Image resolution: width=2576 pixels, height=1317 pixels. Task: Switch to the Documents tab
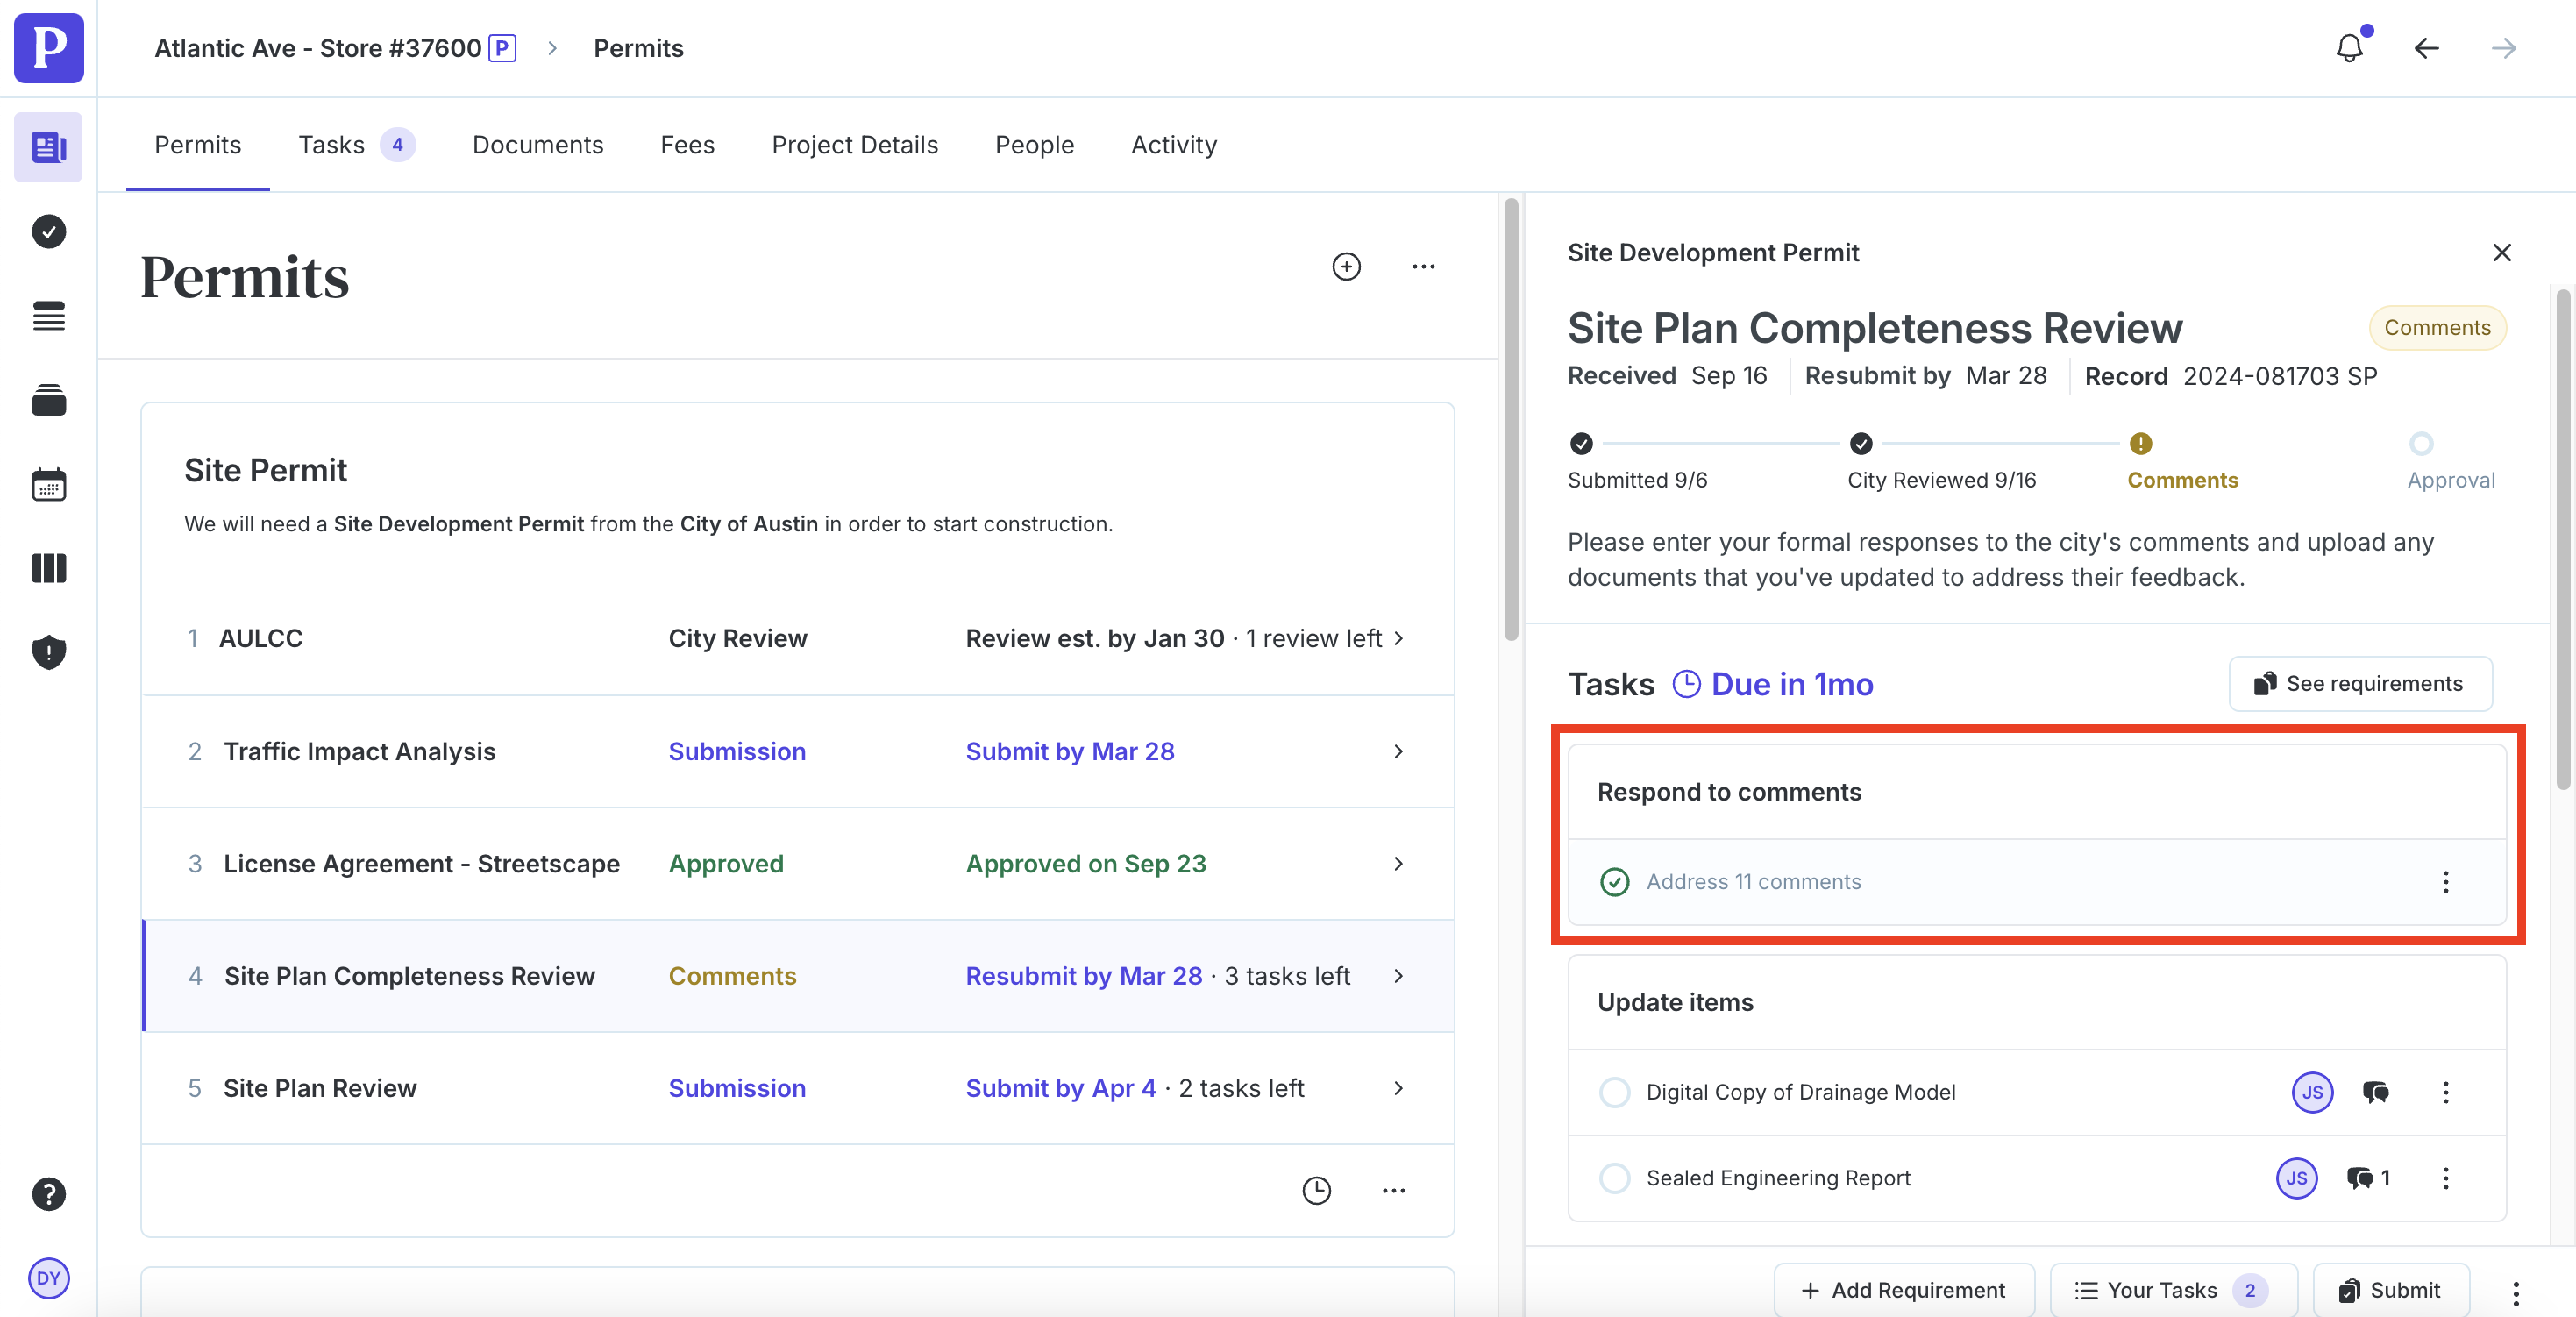537,145
